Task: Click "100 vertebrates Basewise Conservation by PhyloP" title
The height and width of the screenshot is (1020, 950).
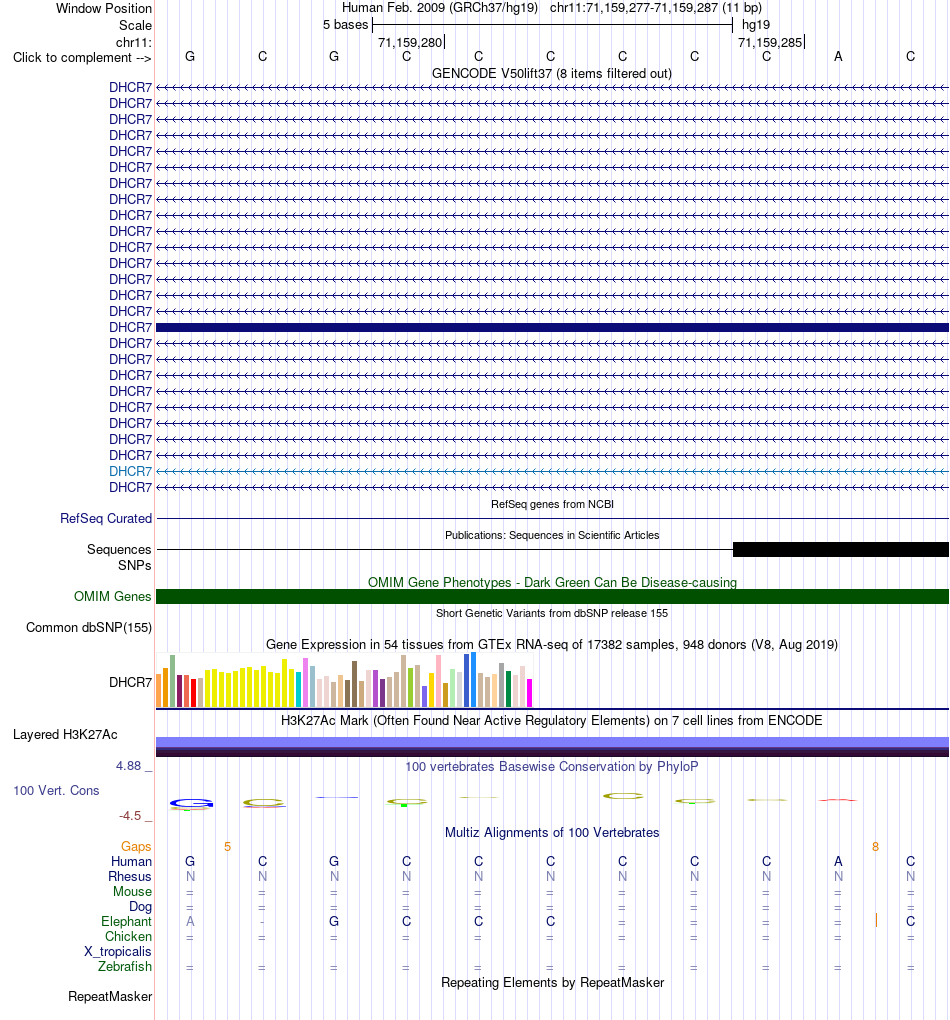Action: pos(552,766)
